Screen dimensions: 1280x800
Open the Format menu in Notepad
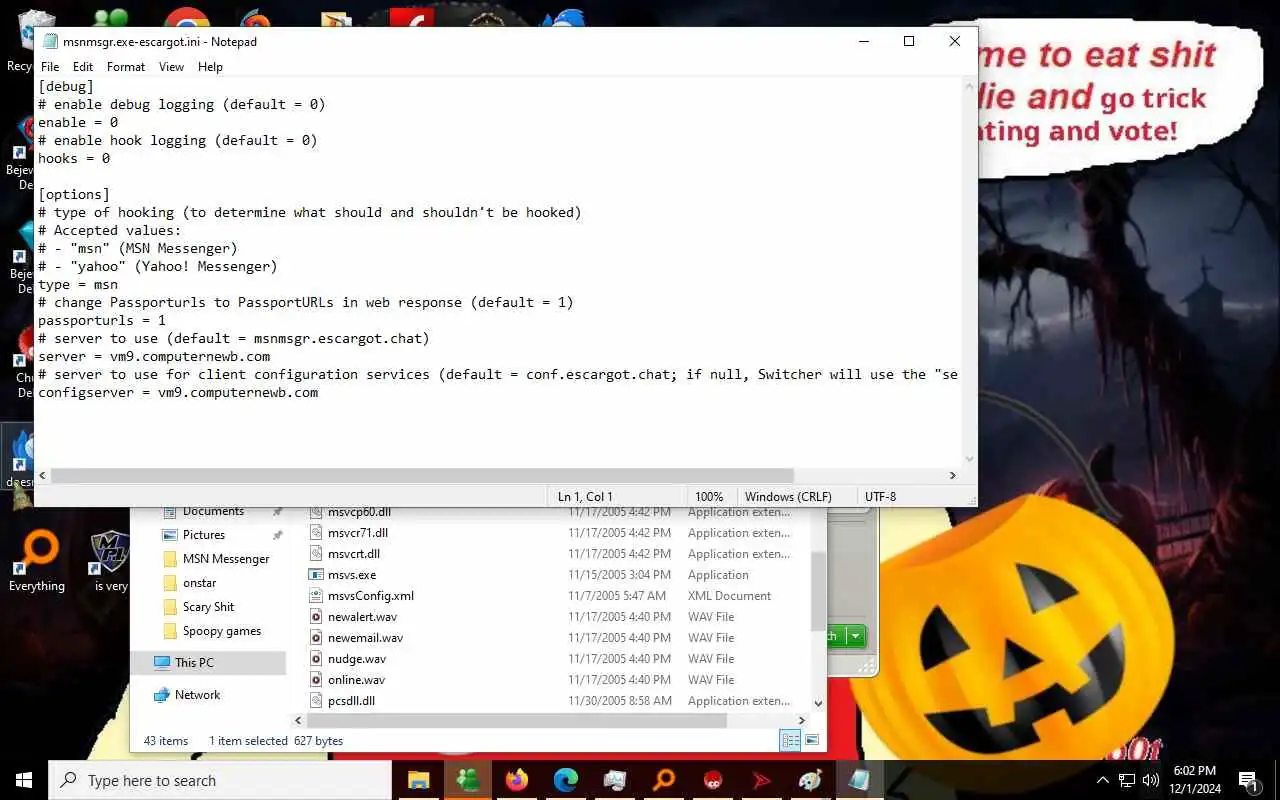(x=126, y=67)
